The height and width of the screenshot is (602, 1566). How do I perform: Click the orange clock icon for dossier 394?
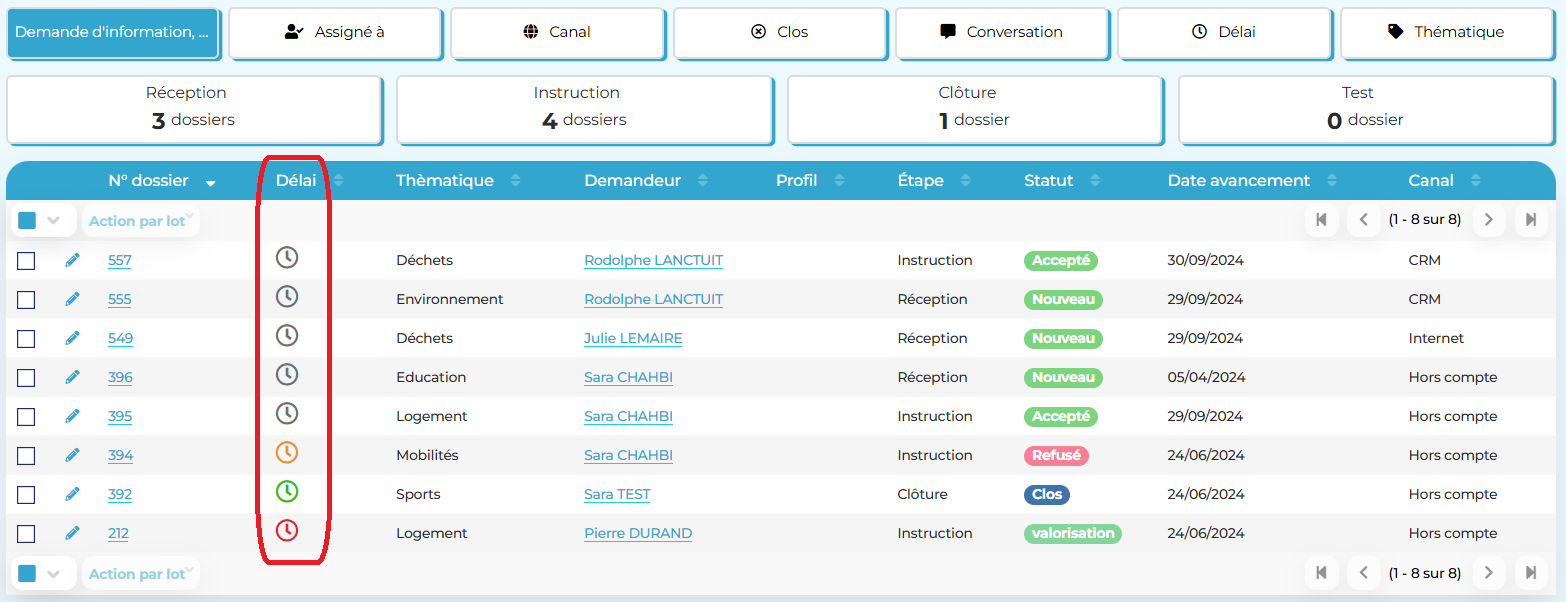tap(287, 453)
